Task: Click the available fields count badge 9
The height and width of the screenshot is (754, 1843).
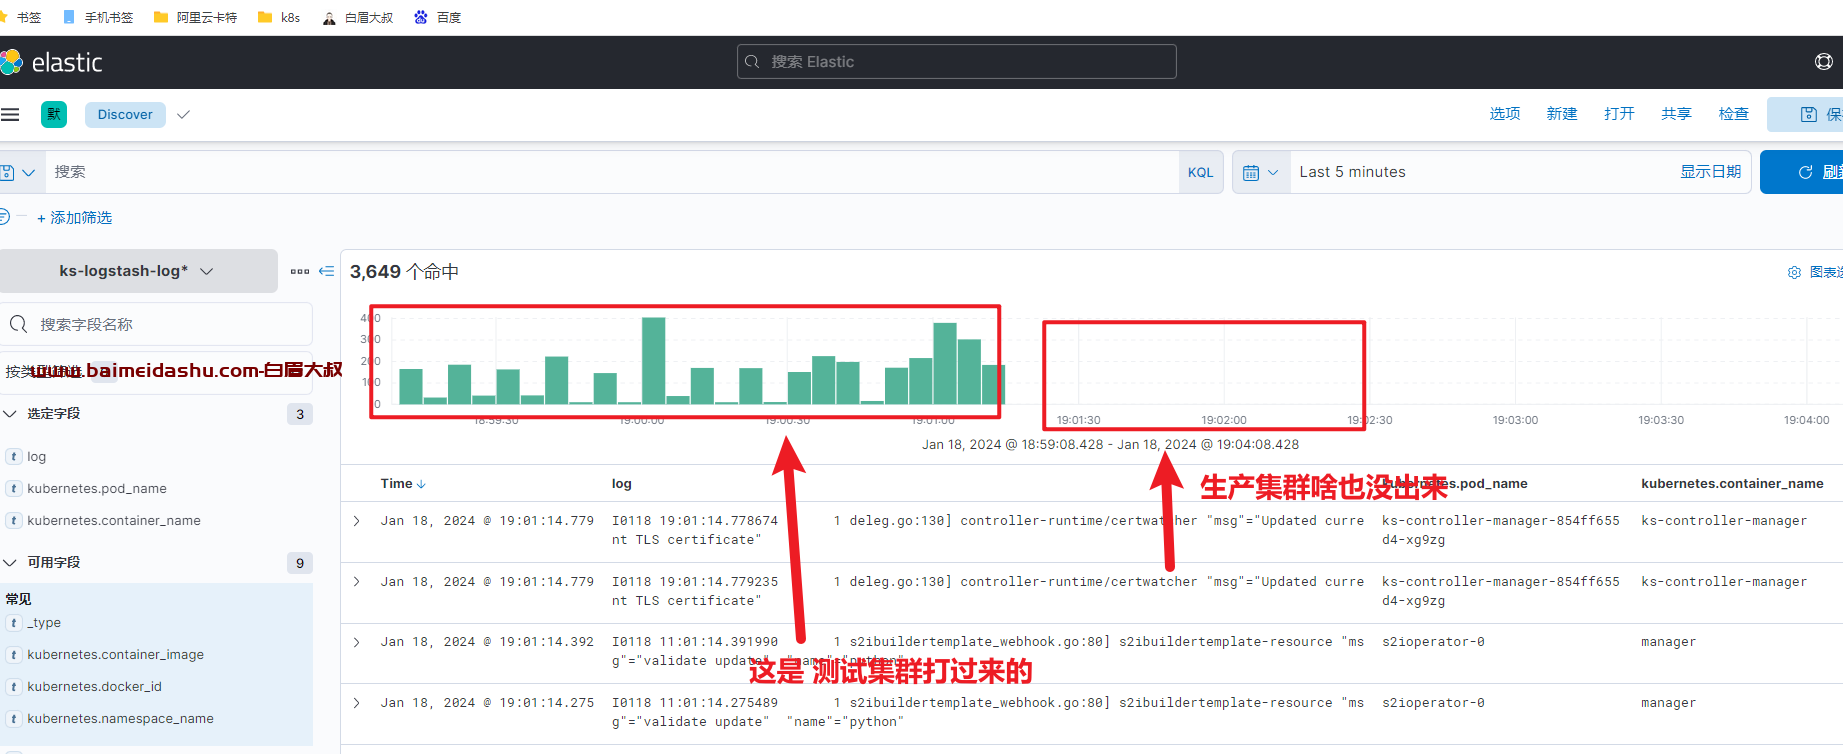Action: pyautogui.click(x=300, y=563)
